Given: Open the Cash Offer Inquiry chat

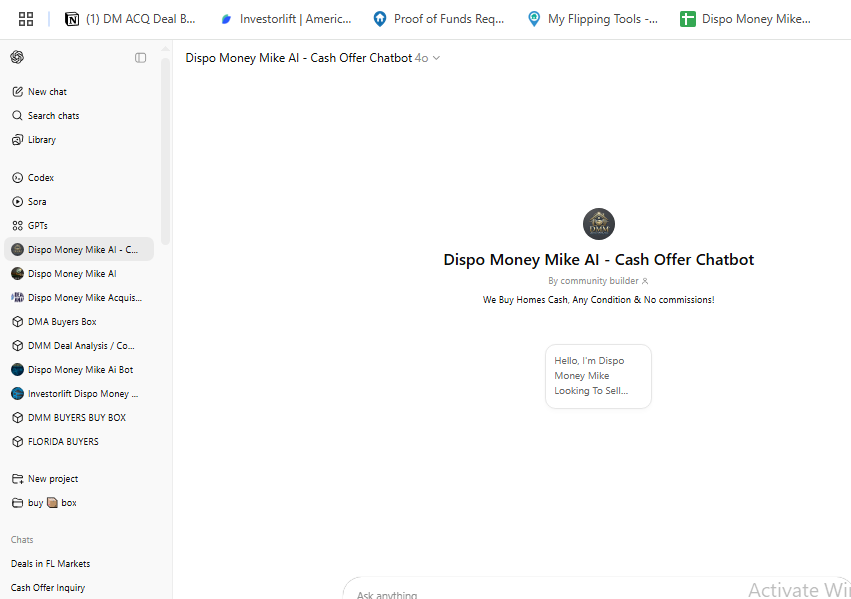Looking at the screenshot, I should pyautogui.click(x=79, y=587).
